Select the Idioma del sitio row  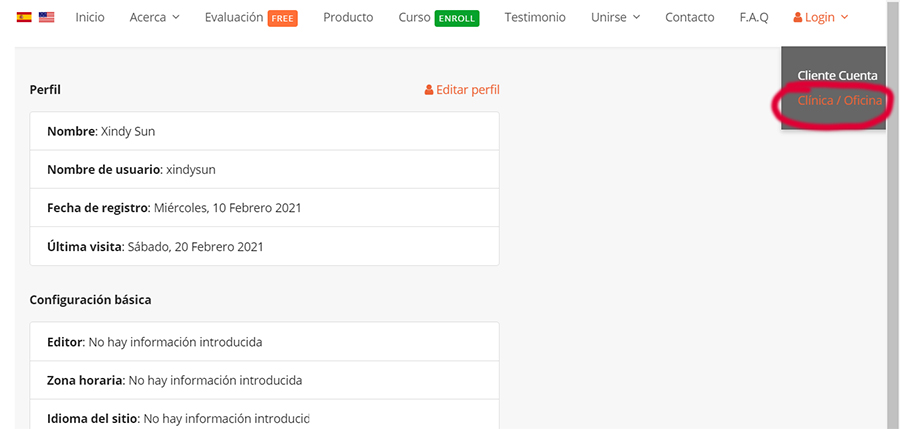click(x=265, y=415)
